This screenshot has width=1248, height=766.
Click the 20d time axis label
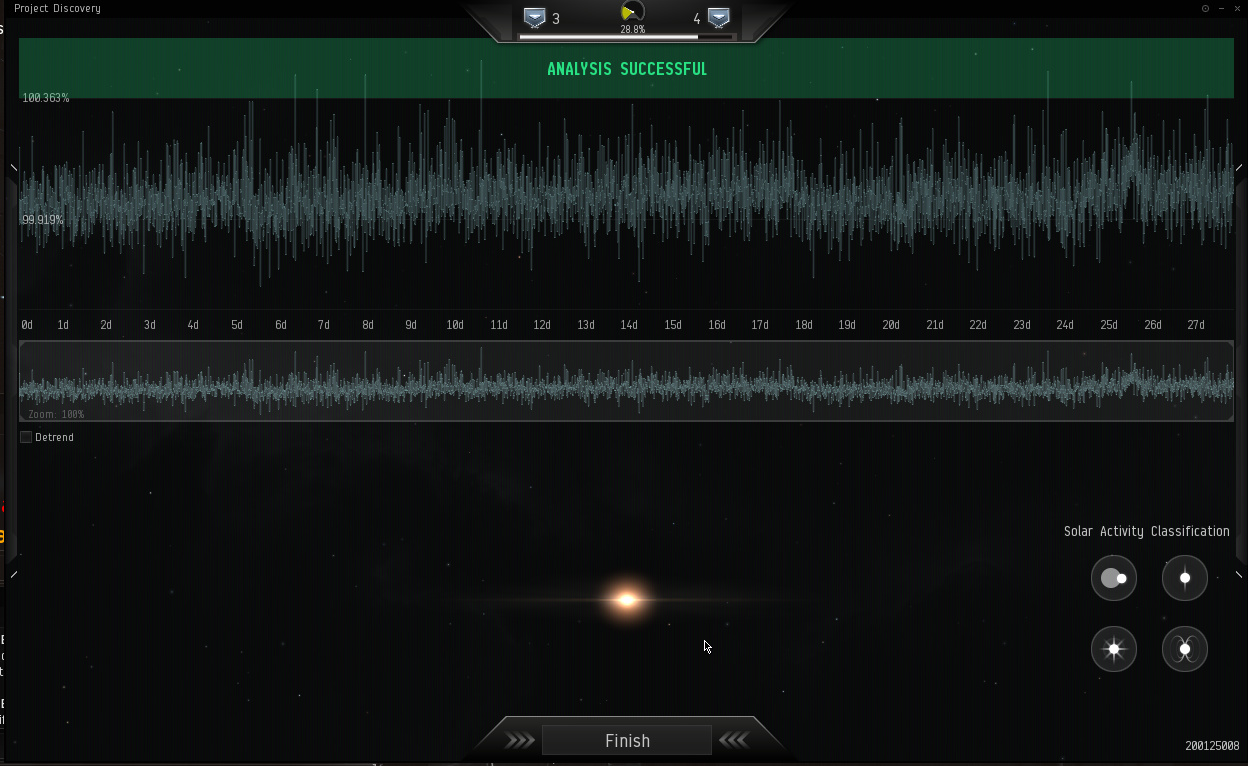[891, 325]
